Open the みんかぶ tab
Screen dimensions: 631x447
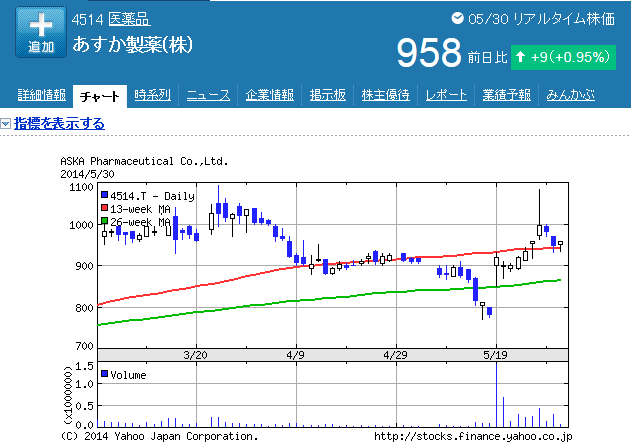coord(571,95)
